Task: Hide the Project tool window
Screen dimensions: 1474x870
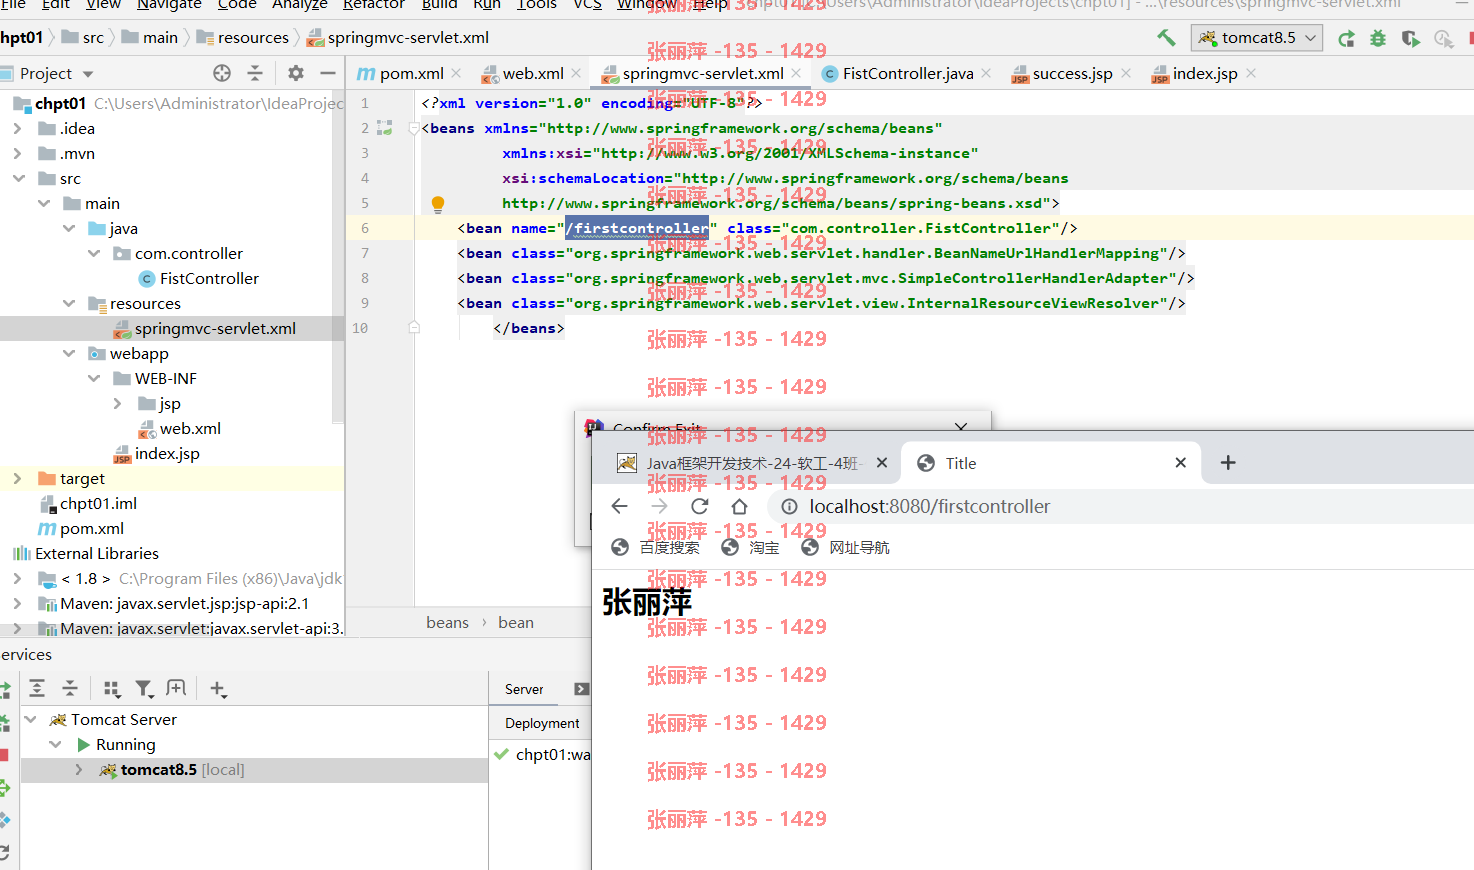Action: (x=327, y=73)
